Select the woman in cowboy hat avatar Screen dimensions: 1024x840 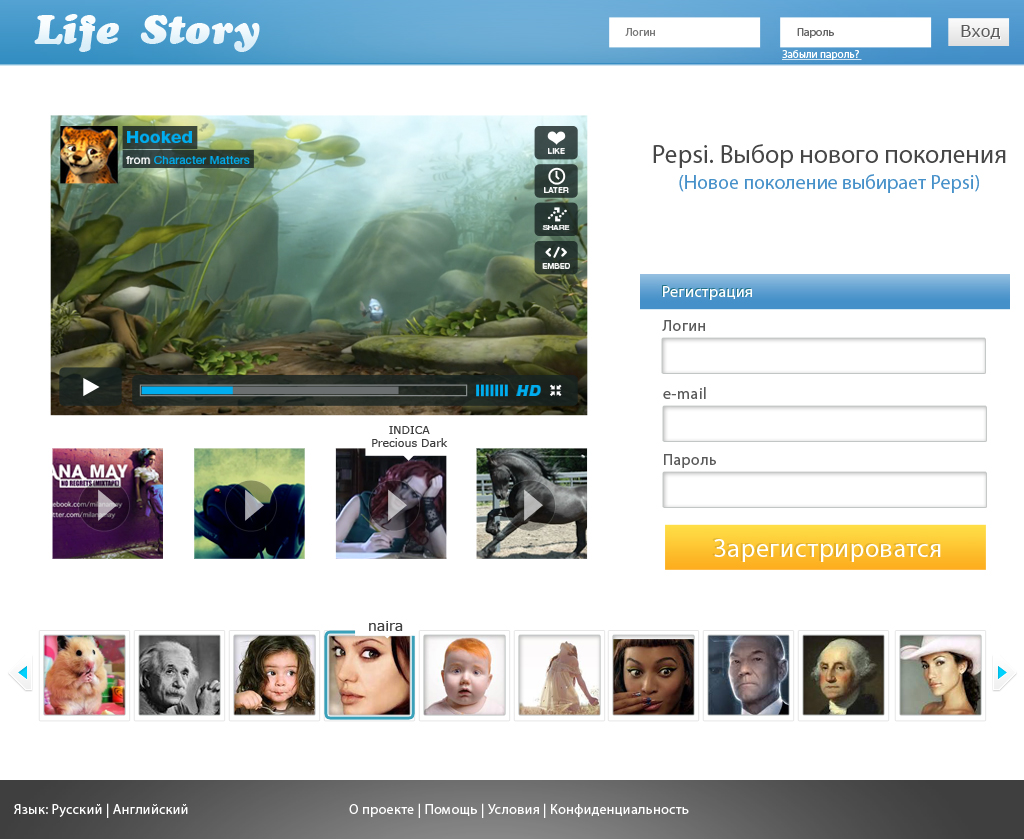tap(940, 675)
